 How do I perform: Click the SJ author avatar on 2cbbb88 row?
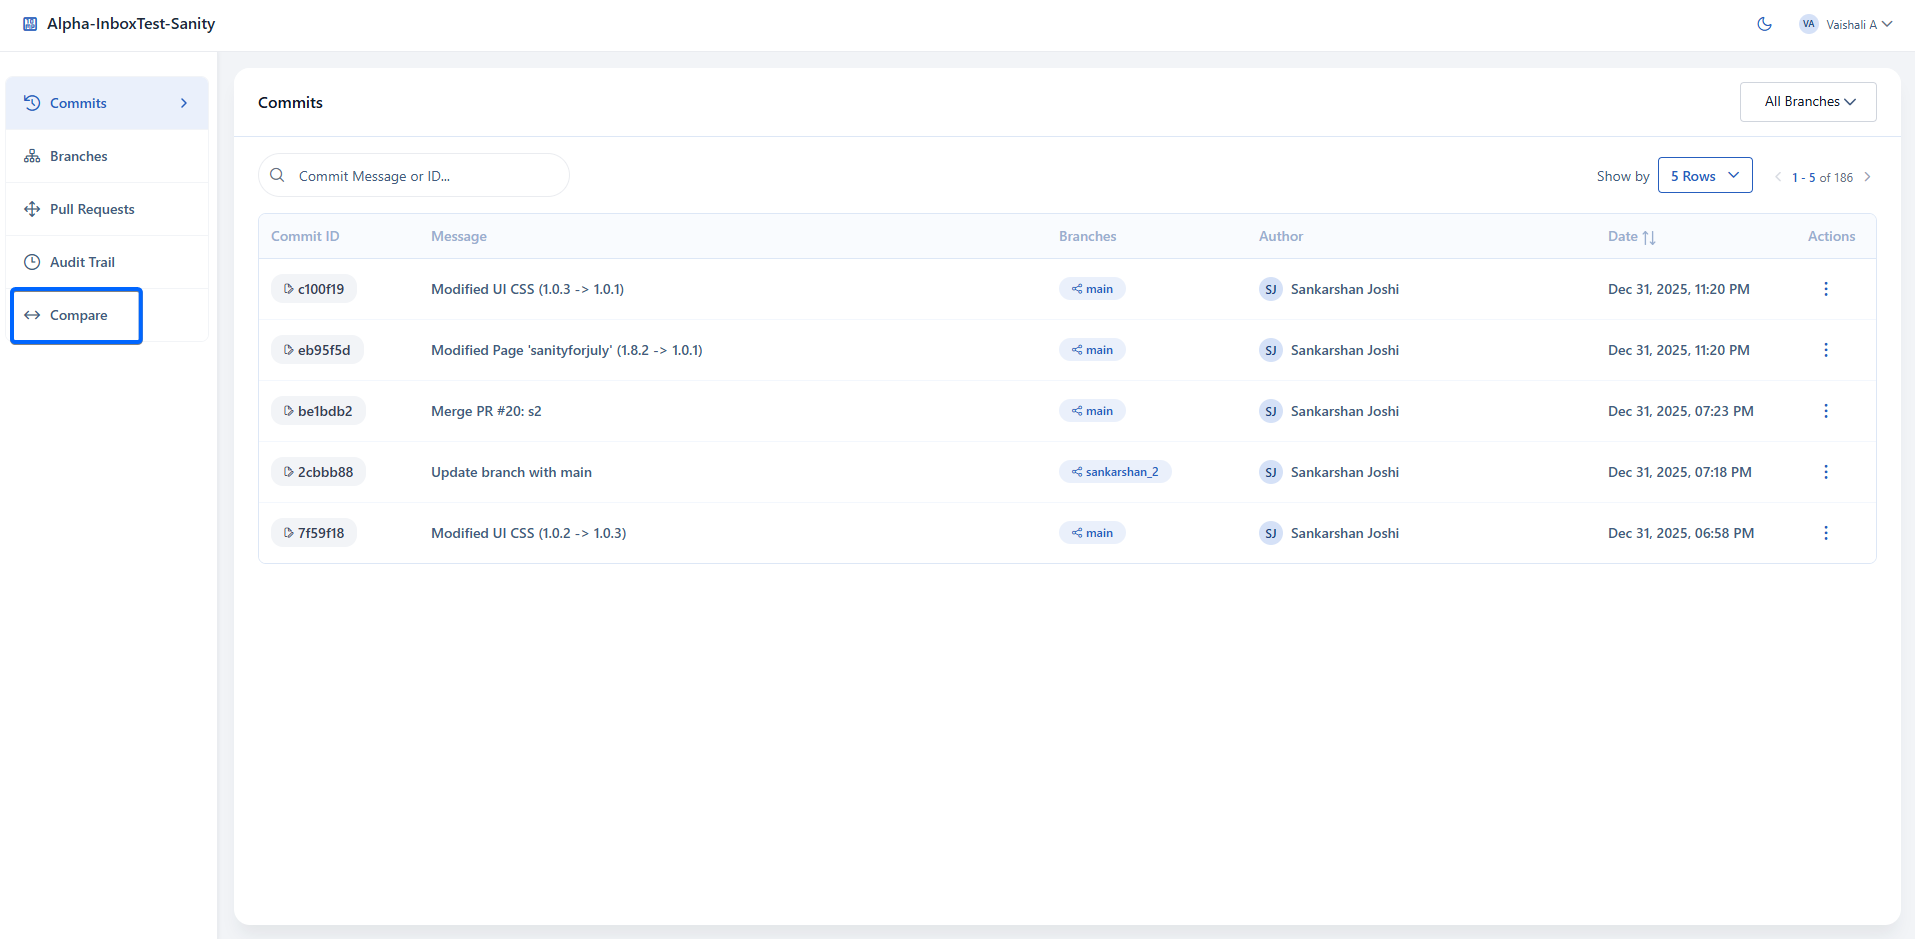[1270, 472]
